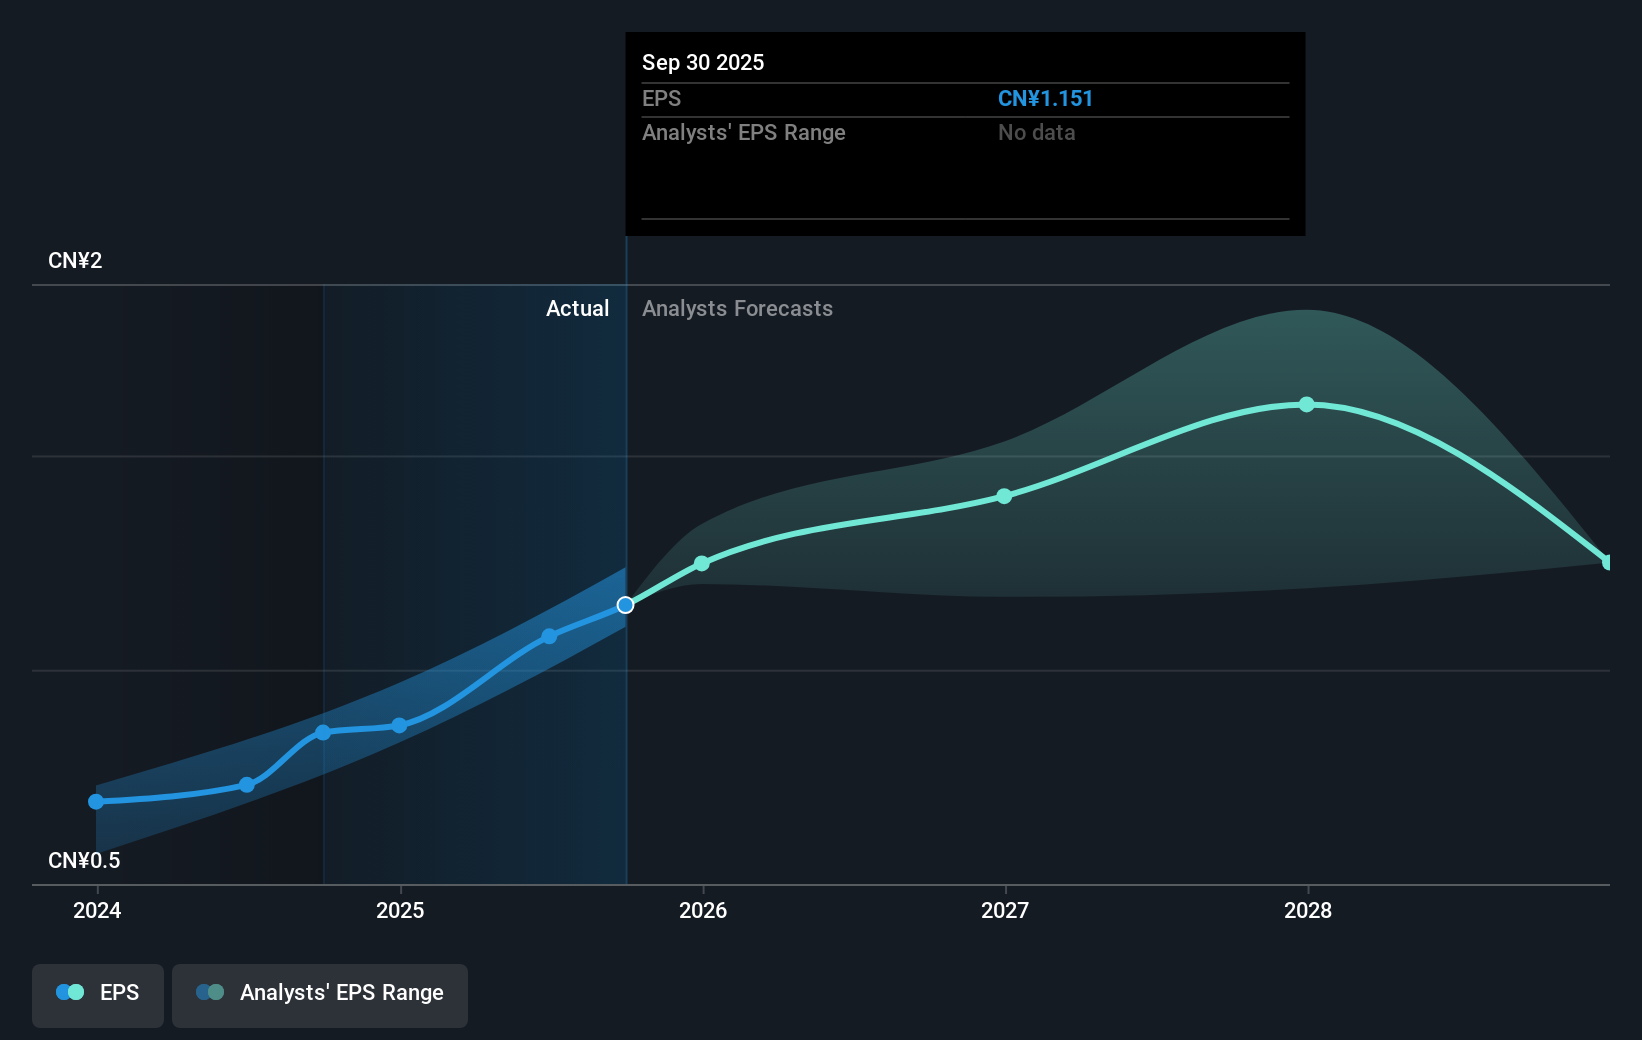Click the 2026 x-axis label
This screenshot has width=1642, height=1040.
point(703,910)
